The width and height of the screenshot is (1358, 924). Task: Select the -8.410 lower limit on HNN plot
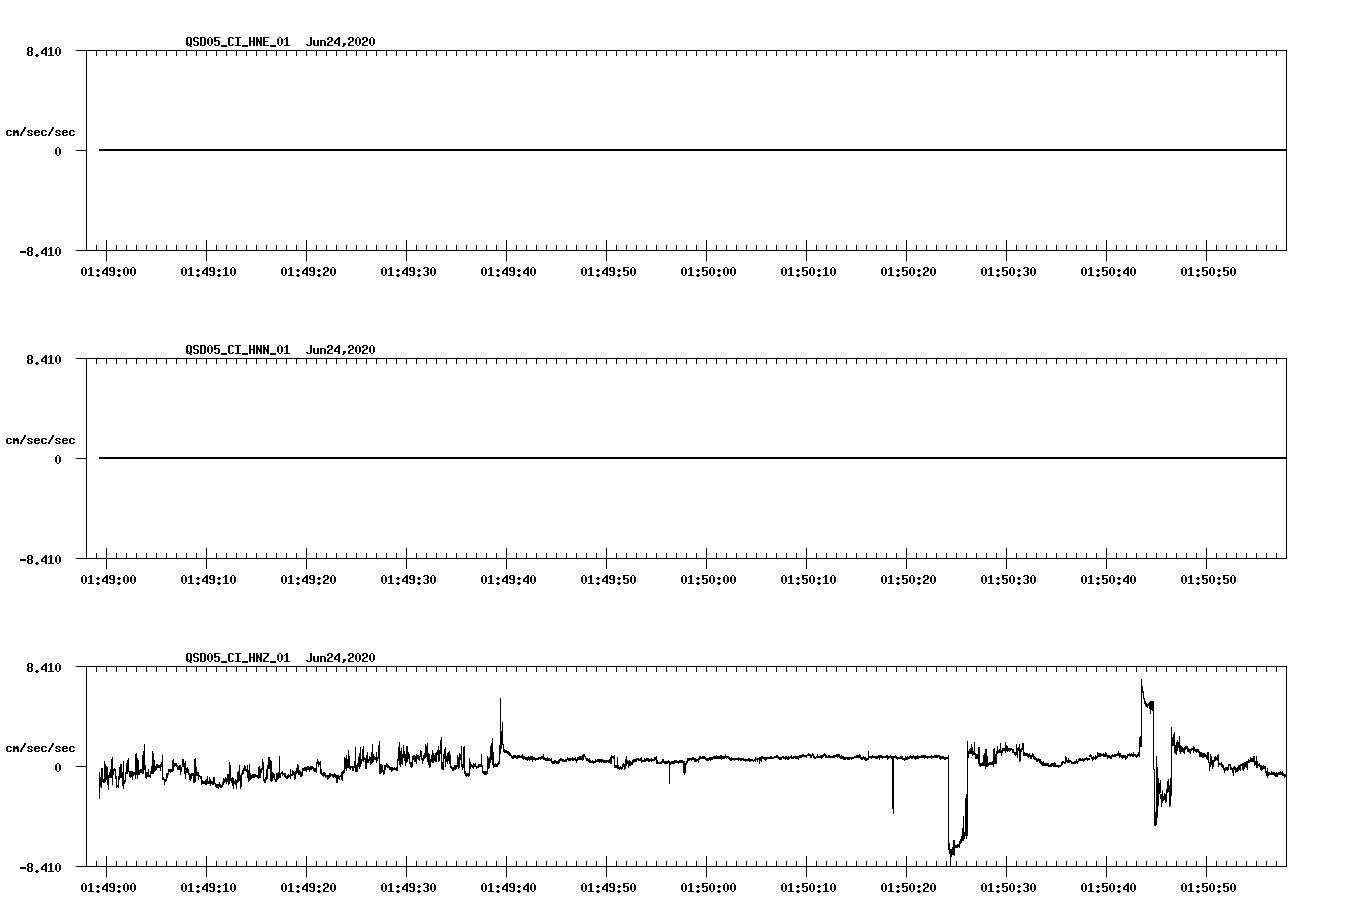(x=40, y=560)
